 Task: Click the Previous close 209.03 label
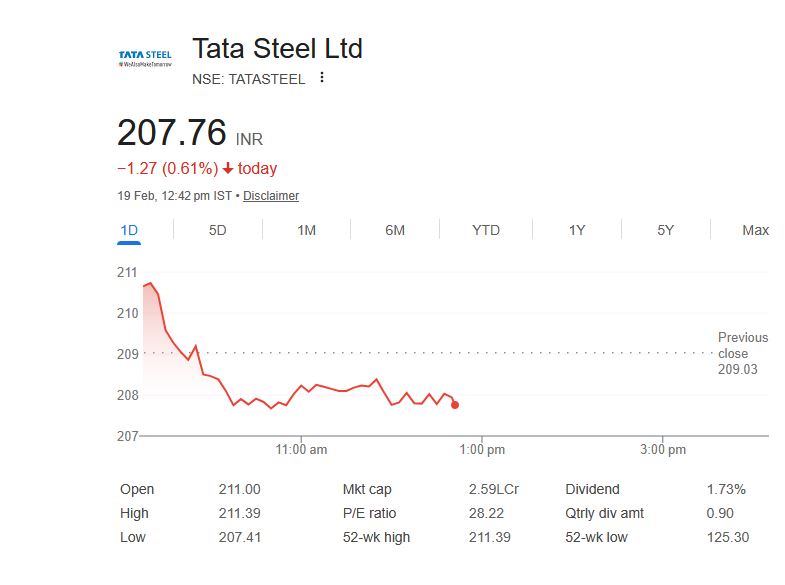pos(743,354)
